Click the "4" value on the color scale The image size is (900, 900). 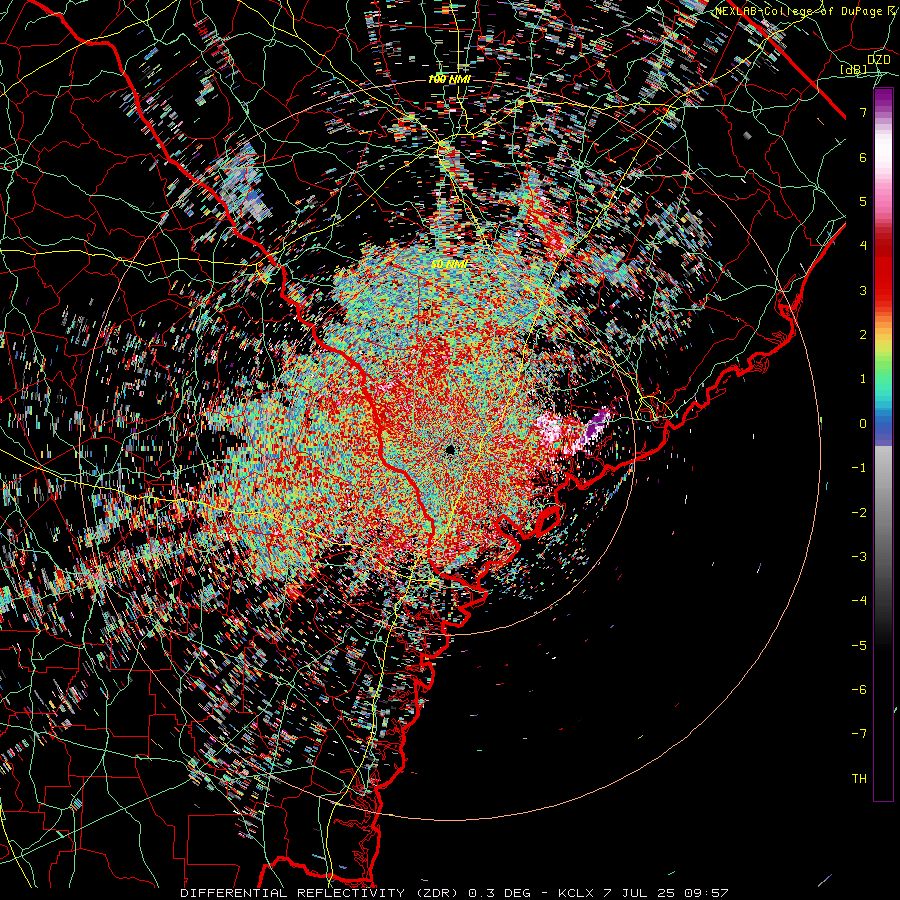pyautogui.click(x=863, y=246)
